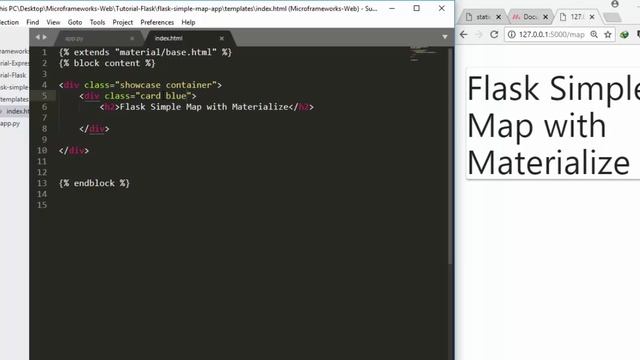Select index.html file in the sidebar
Image resolution: width=640 pixels, height=360 pixels.
[x=18, y=111]
